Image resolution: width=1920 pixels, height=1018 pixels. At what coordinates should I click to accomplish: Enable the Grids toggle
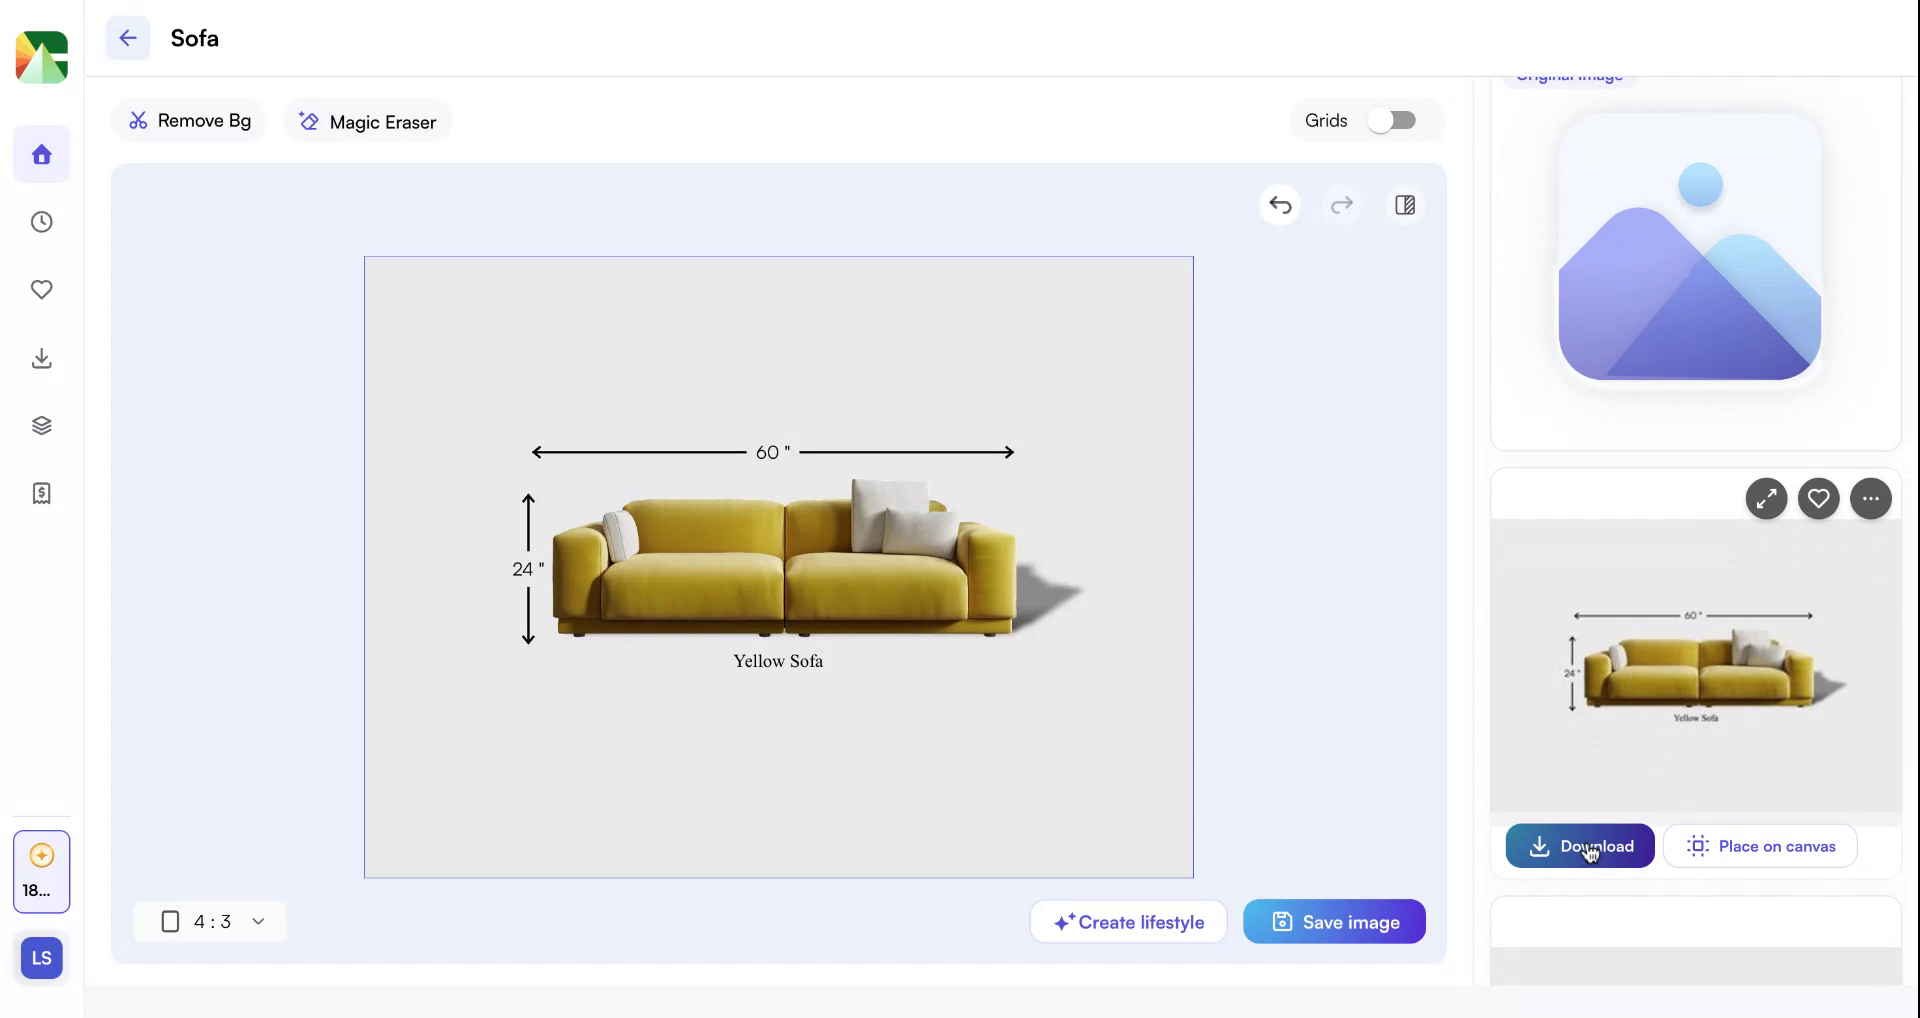(x=1393, y=120)
